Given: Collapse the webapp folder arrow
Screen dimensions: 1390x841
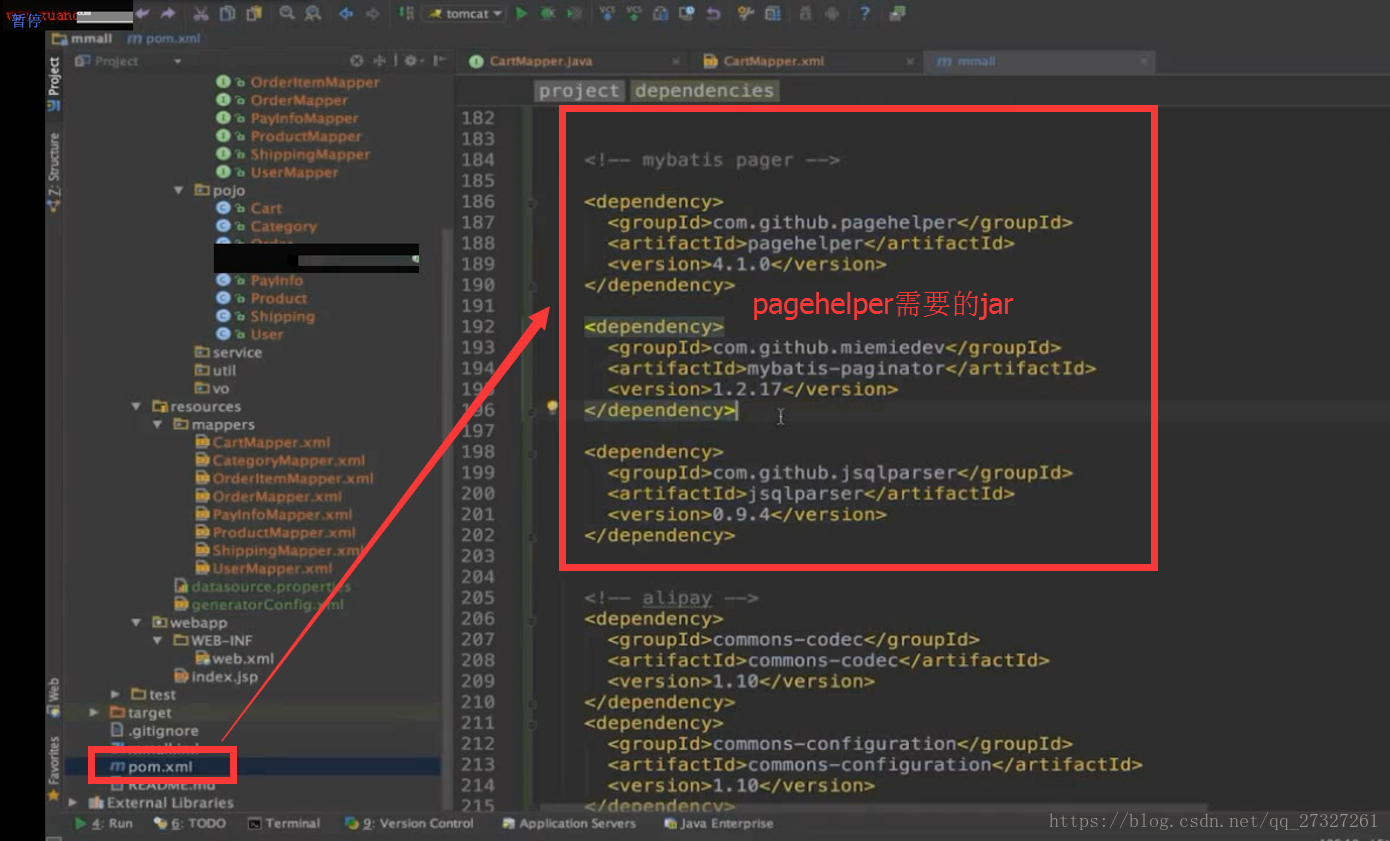Looking at the screenshot, I should click(137, 622).
